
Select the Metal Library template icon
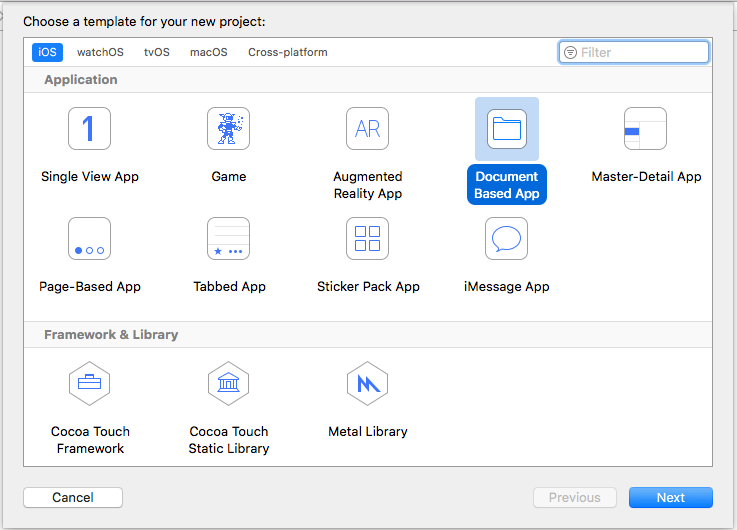point(367,383)
